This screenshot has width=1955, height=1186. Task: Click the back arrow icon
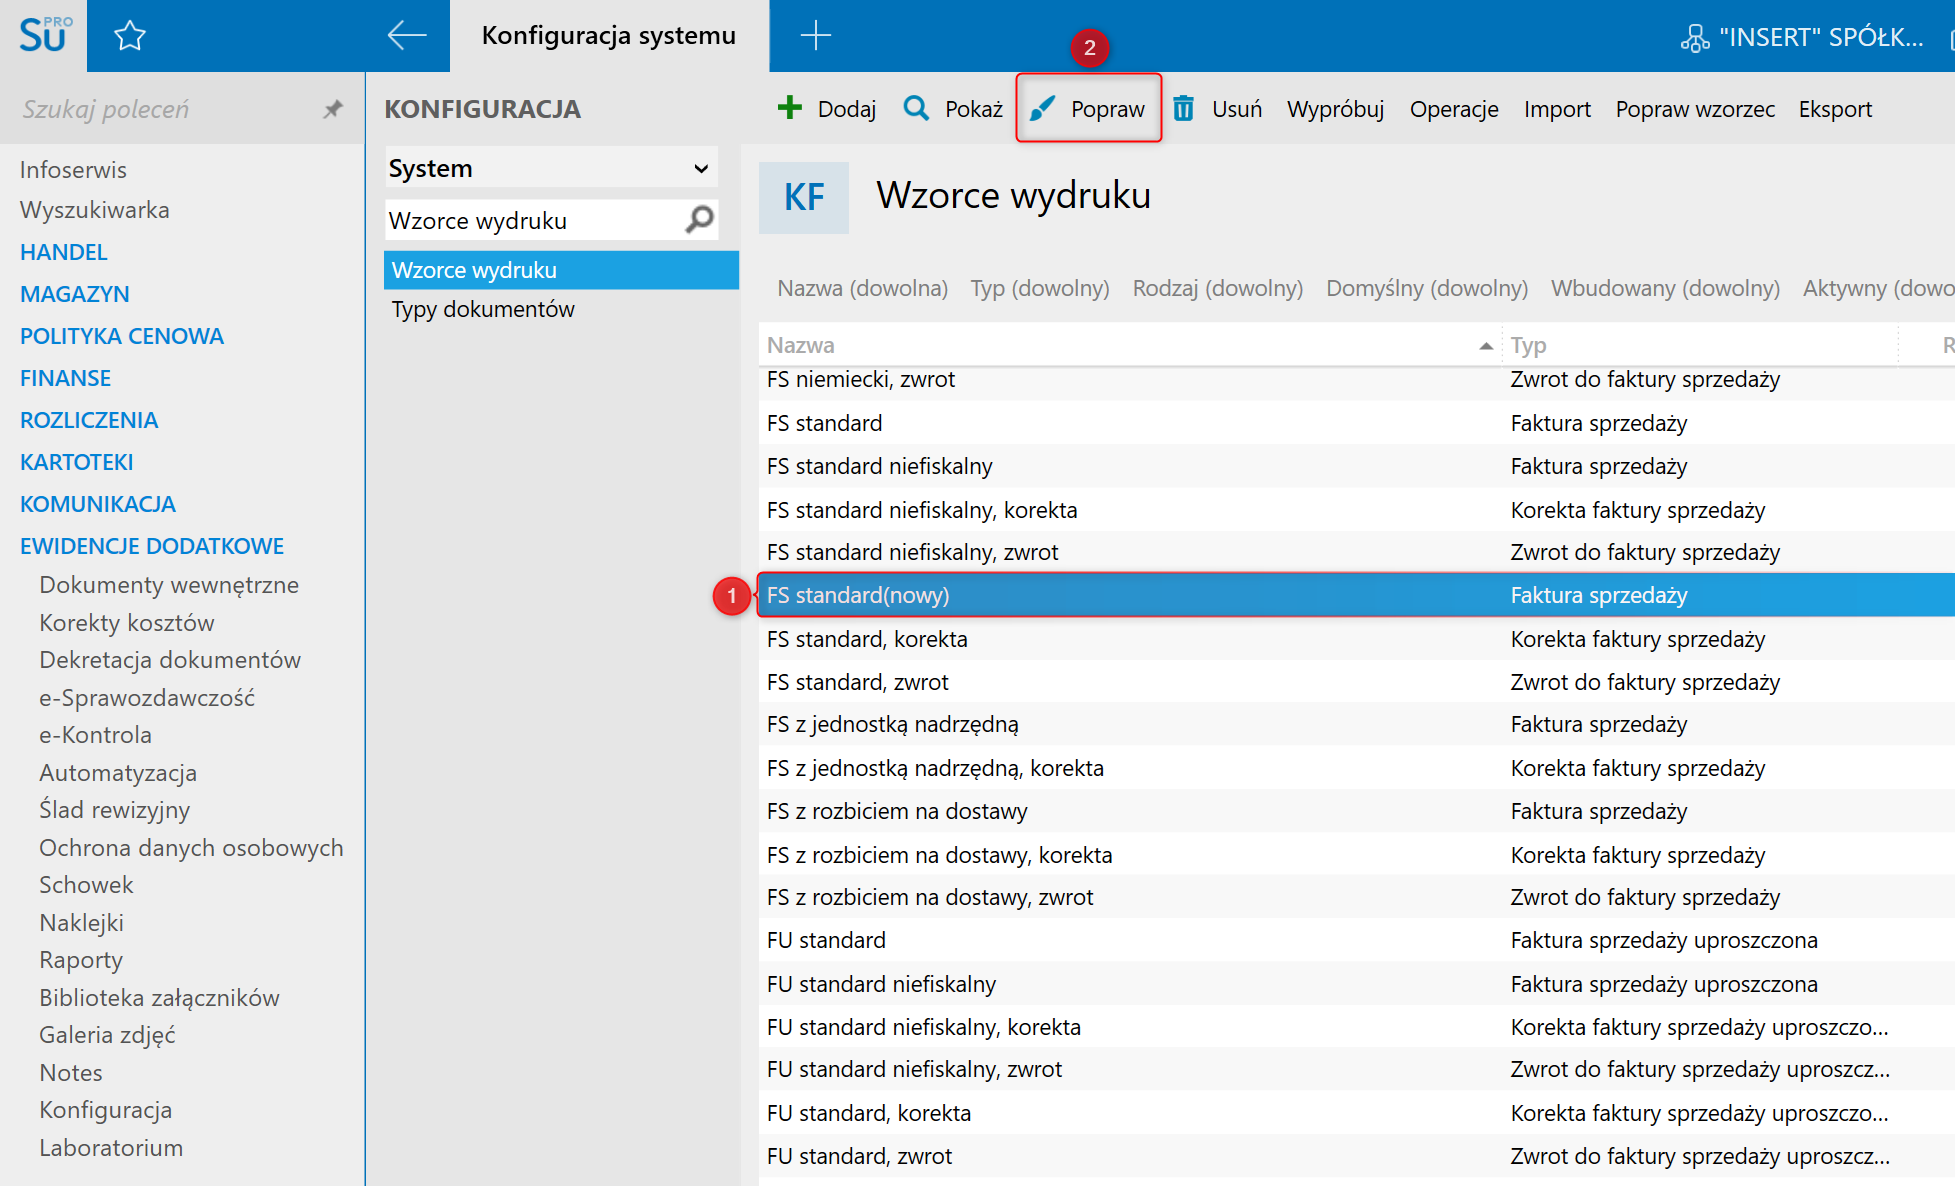[x=407, y=36]
